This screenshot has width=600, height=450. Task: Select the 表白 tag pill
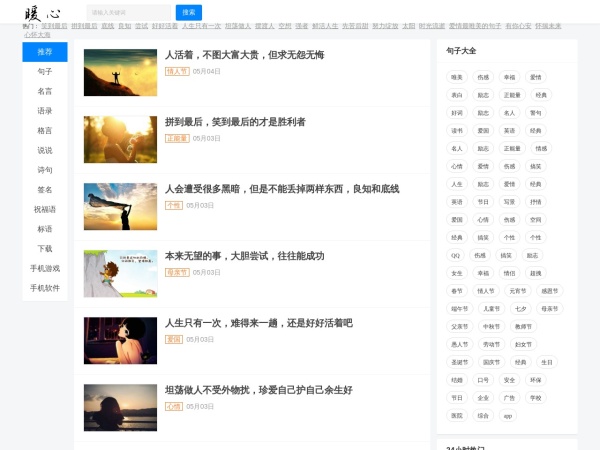[x=457, y=95]
